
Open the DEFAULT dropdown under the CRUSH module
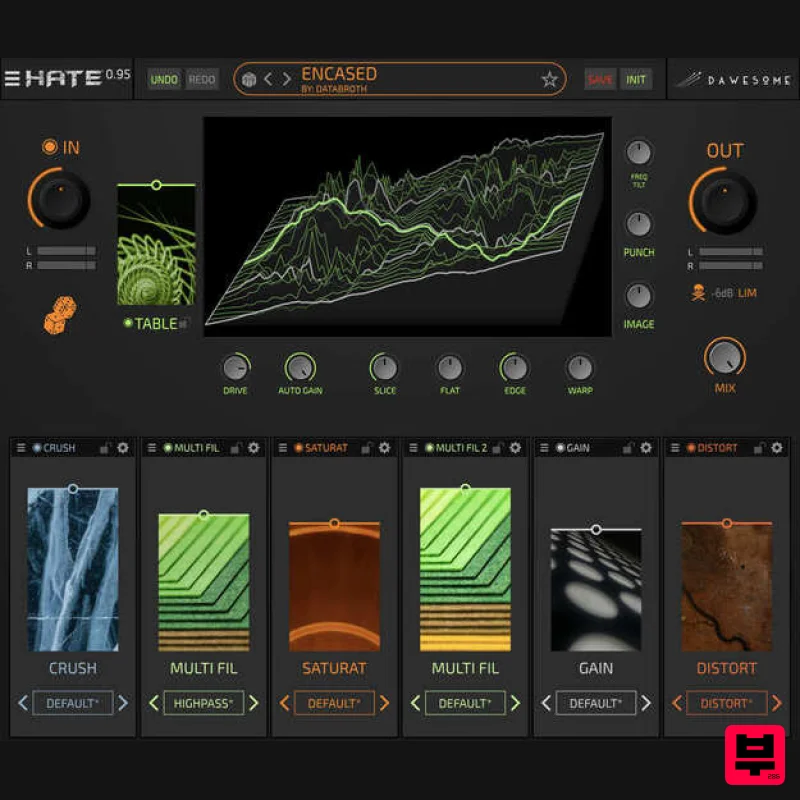pos(71,703)
